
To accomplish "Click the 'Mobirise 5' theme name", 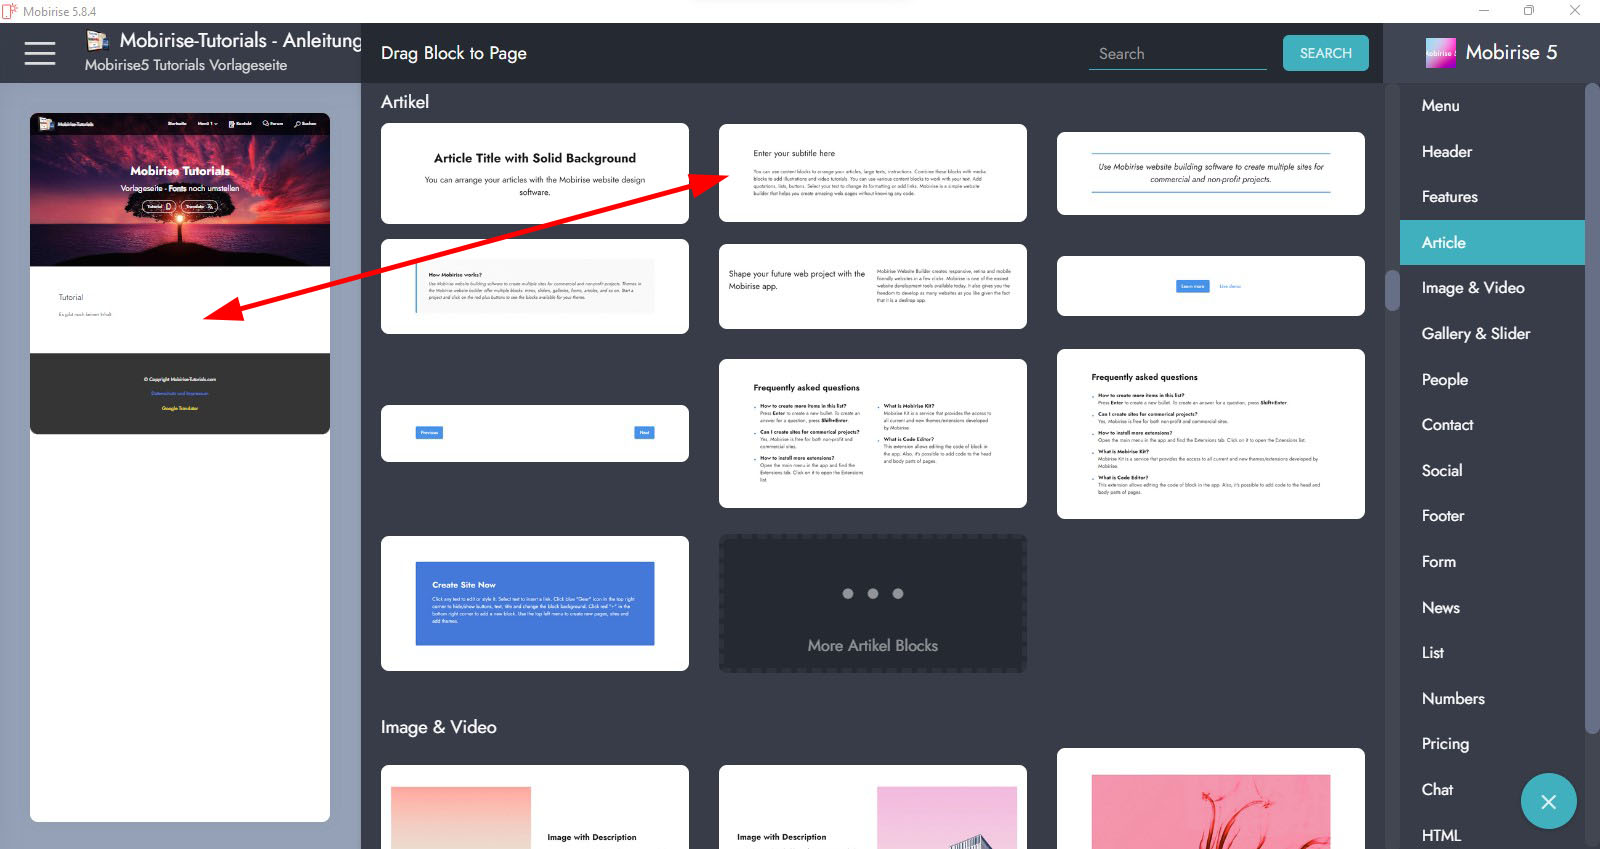I will [x=1511, y=53].
